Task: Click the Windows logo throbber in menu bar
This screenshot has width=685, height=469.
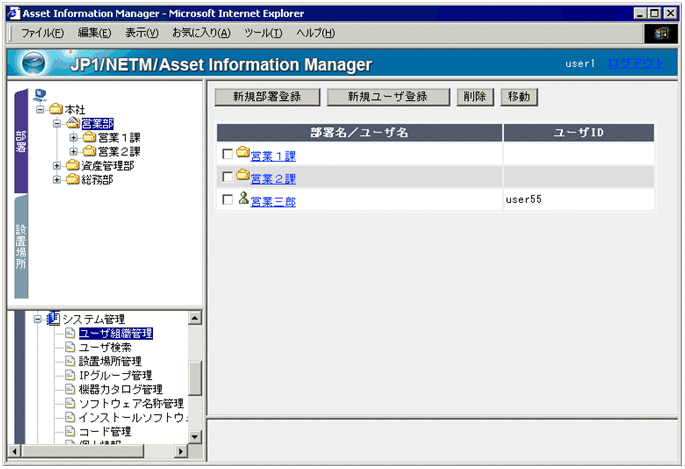Action: [661, 33]
